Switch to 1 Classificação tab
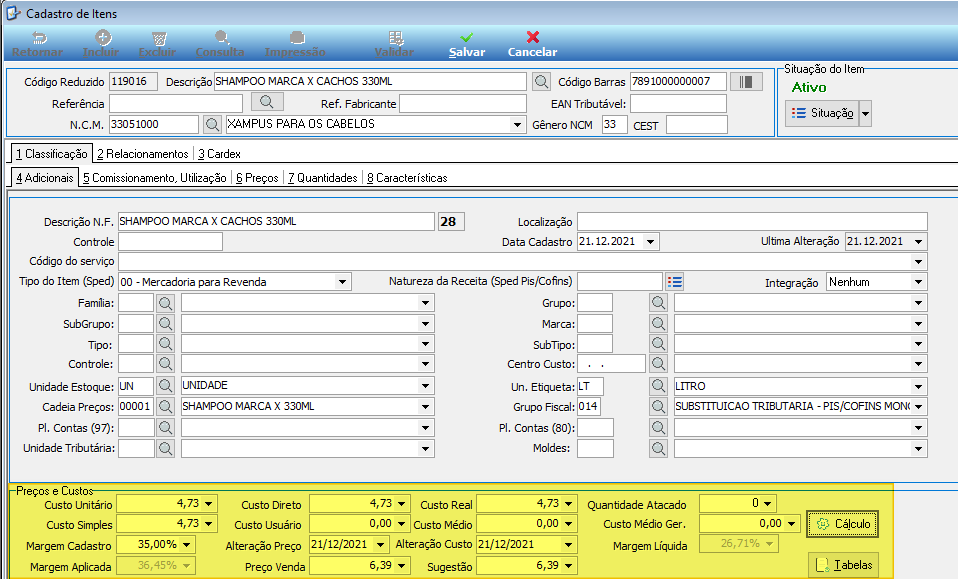The height and width of the screenshot is (579, 958). (x=52, y=154)
